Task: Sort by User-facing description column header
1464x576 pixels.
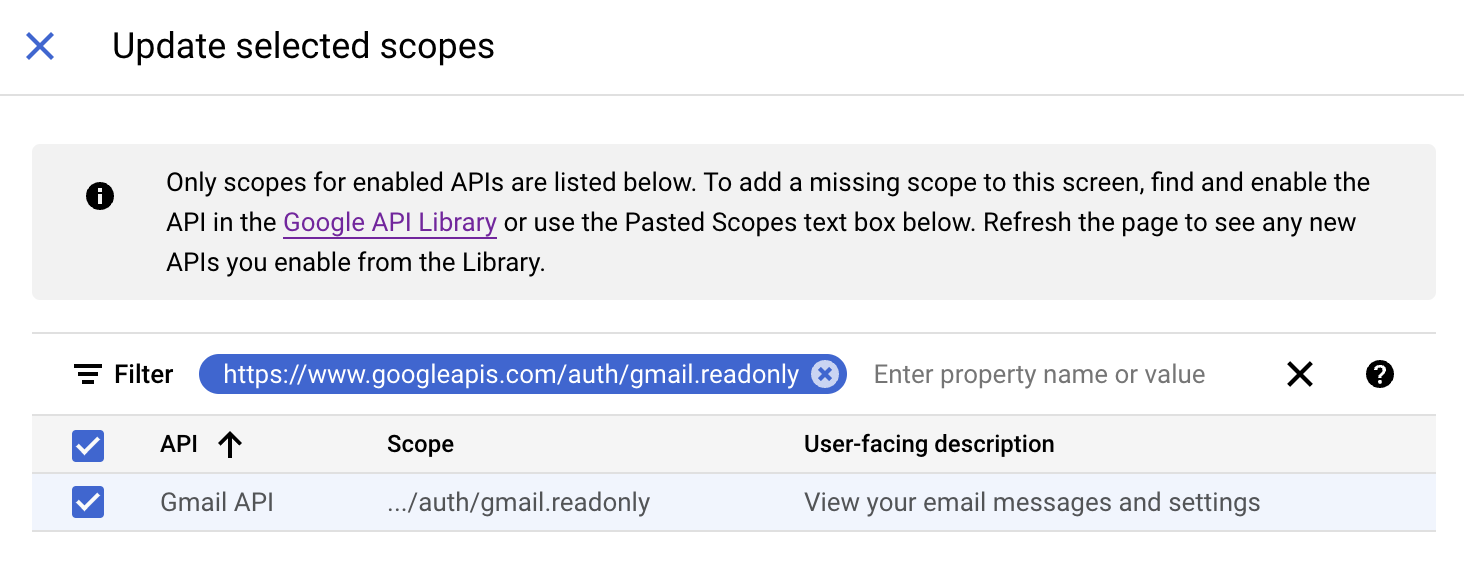Action: [929, 444]
